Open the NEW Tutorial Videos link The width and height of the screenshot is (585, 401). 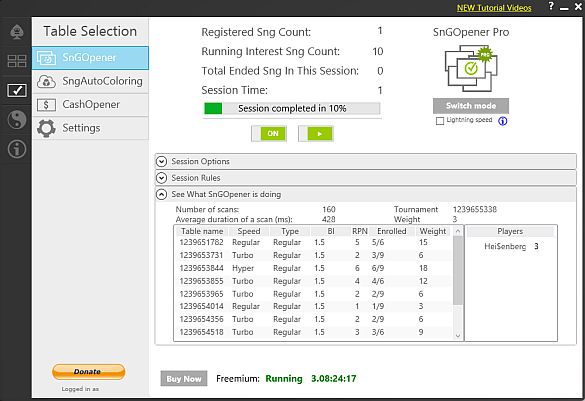(494, 8)
